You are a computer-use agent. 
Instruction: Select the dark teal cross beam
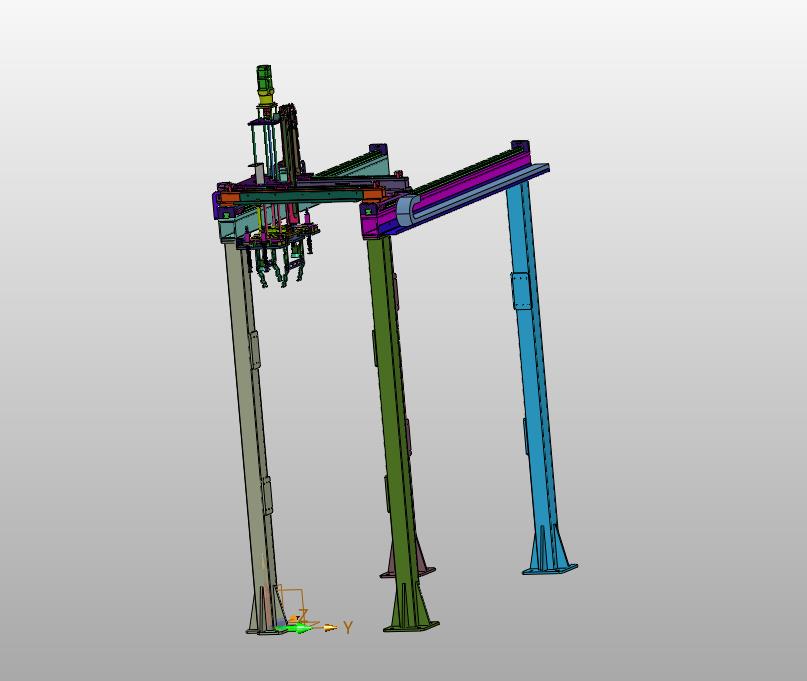click(x=301, y=196)
